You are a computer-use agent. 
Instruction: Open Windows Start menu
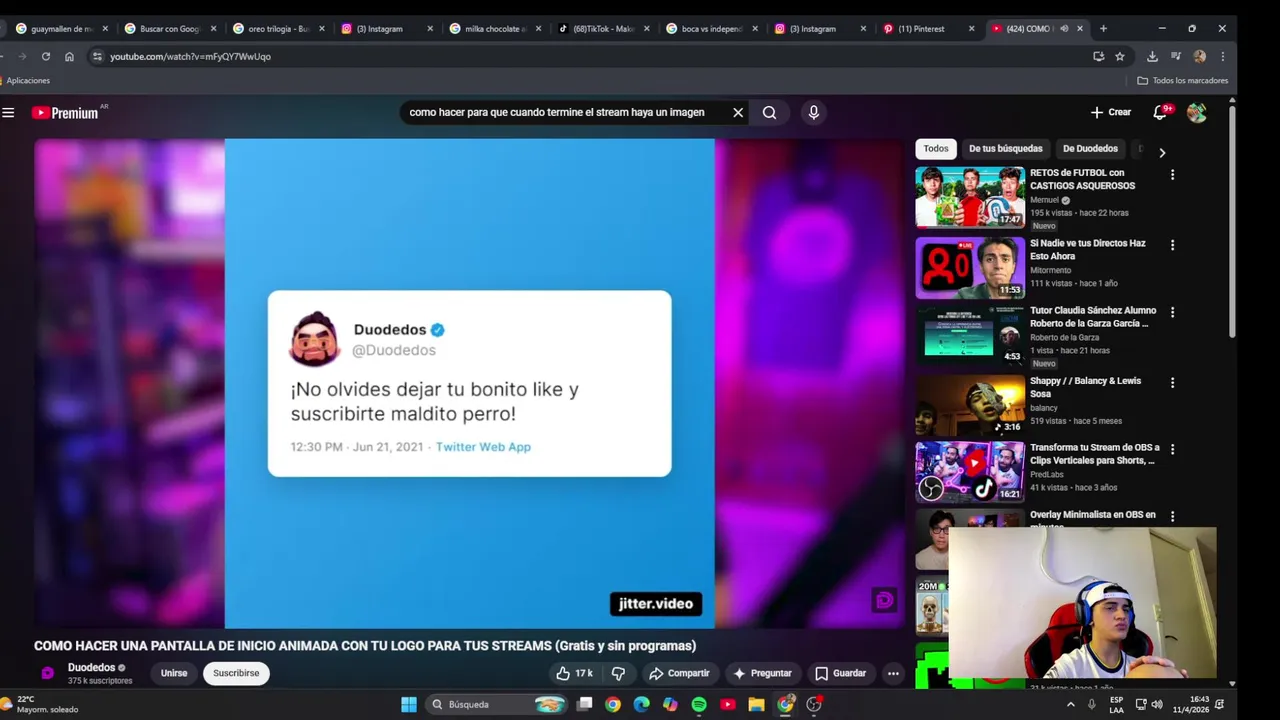point(409,704)
